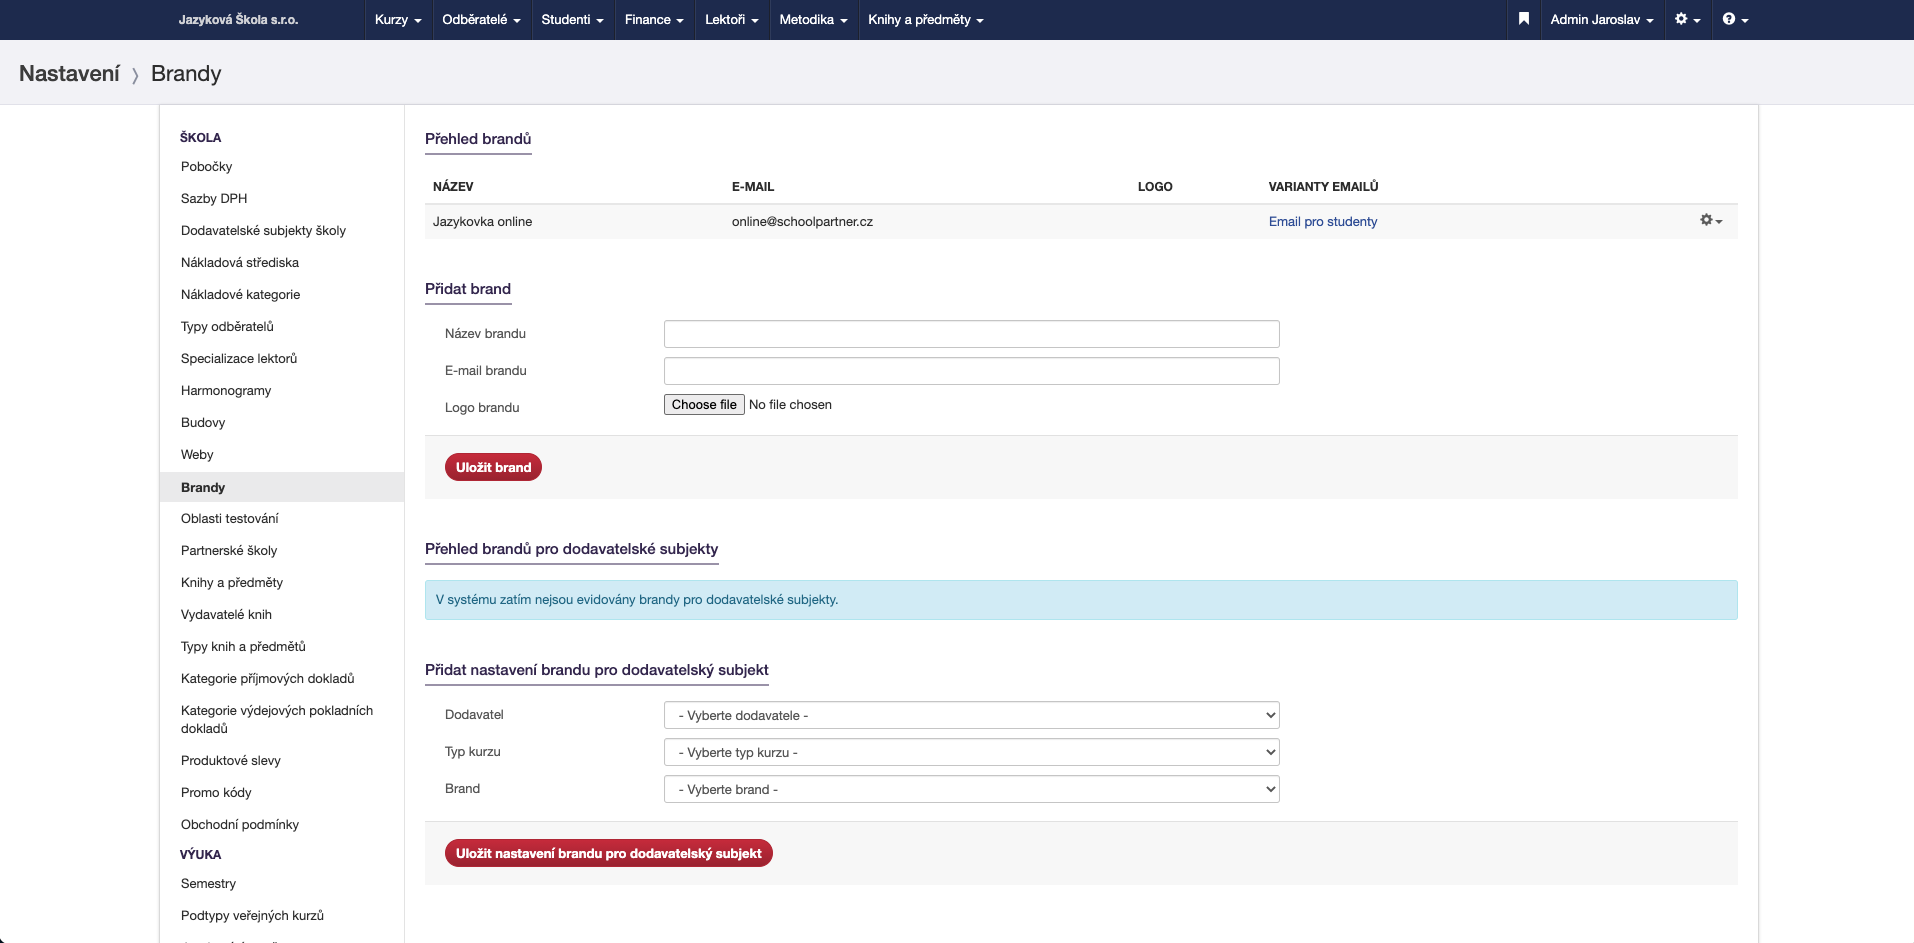Open the gear actions for Jazykovka online row
This screenshot has width=1914, height=943.
tap(1710, 220)
